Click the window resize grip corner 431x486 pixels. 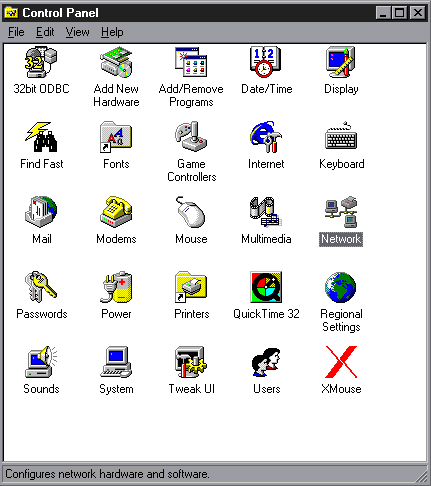point(422,477)
